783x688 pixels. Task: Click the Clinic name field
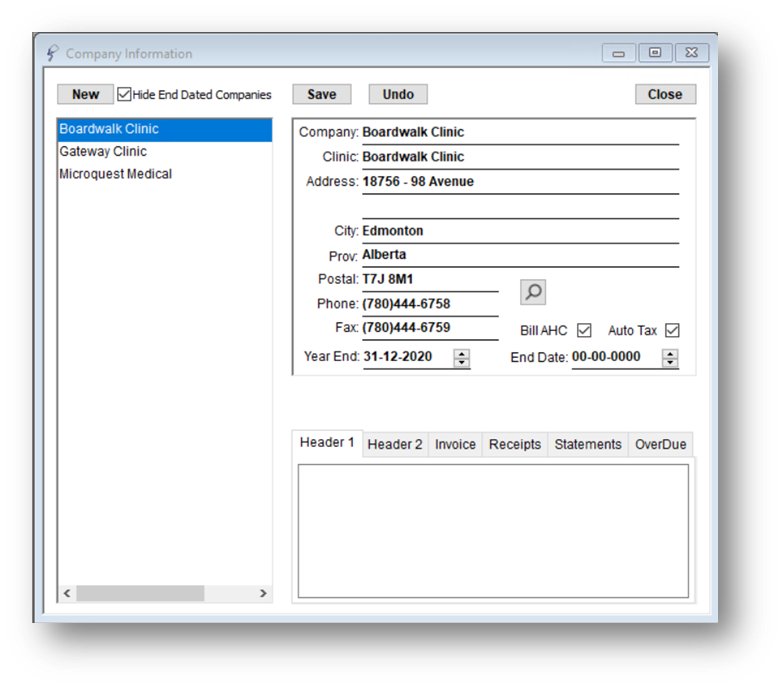click(520, 157)
